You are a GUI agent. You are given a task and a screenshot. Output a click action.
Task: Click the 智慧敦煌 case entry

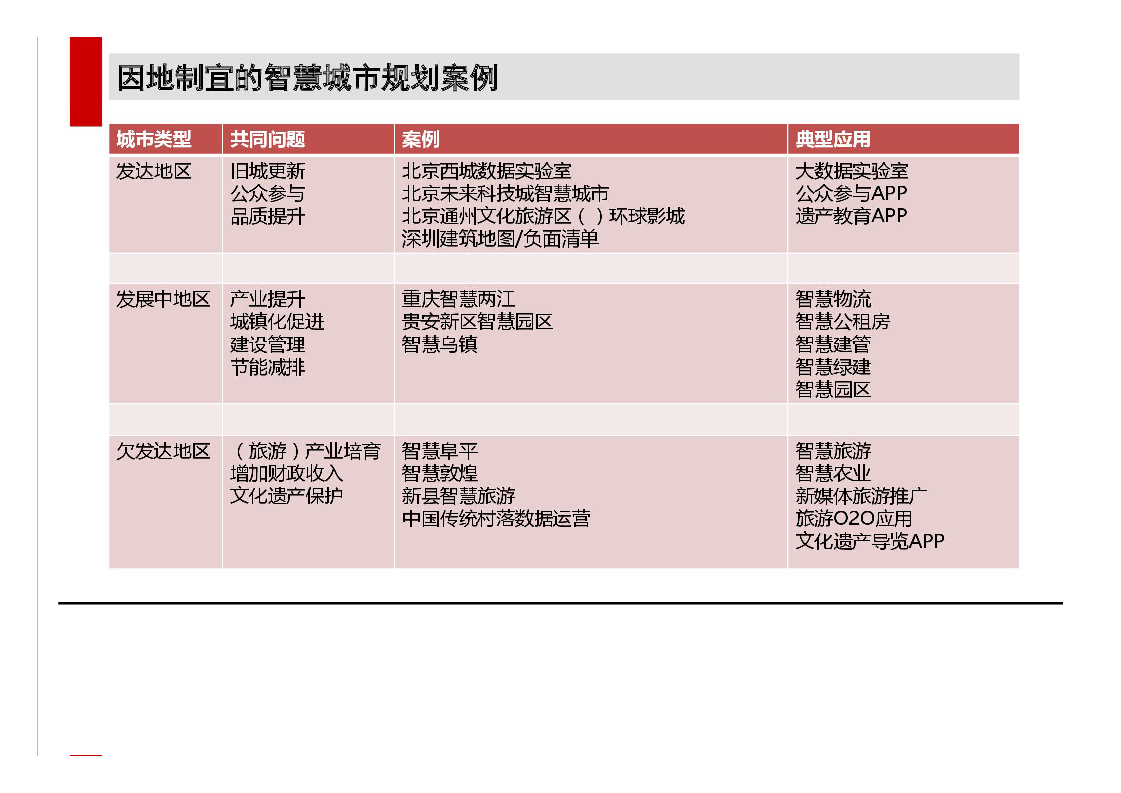439,473
